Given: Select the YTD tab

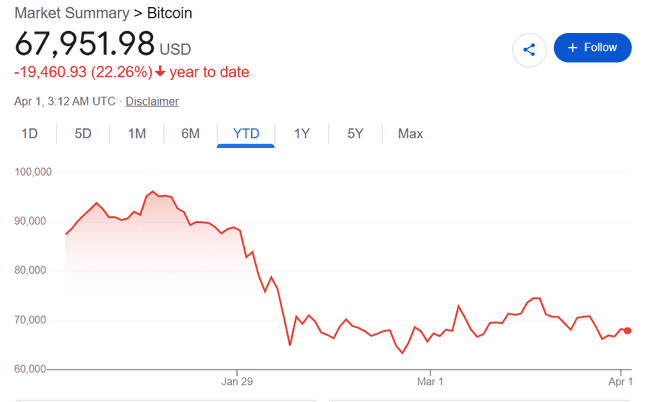Looking at the screenshot, I should [x=245, y=133].
